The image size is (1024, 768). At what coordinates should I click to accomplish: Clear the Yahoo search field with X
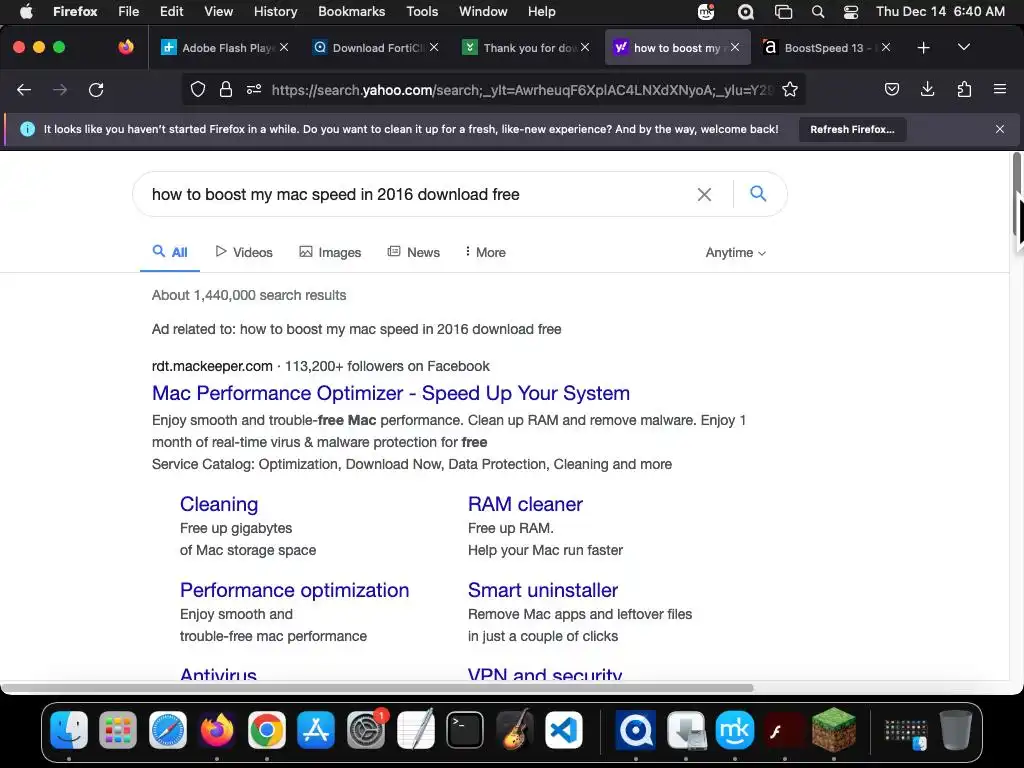click(704, 194)
